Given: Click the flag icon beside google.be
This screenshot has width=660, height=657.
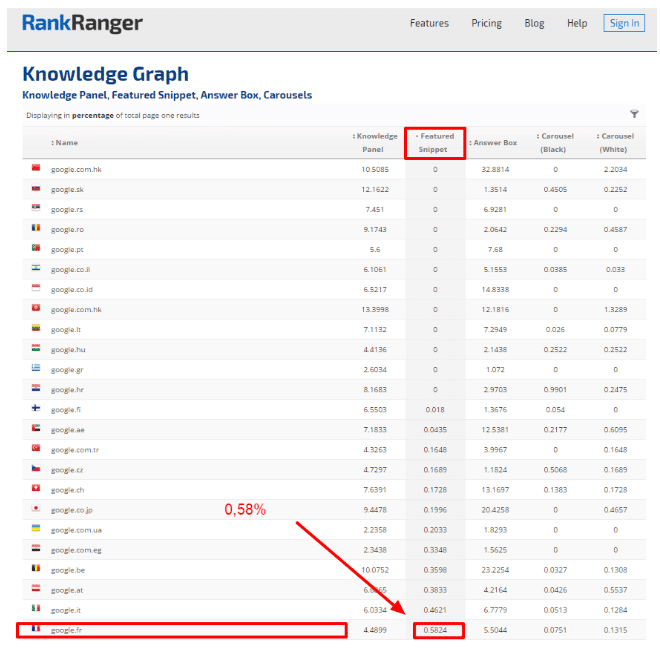Looking at the screenshot, I should click(36, 569).
